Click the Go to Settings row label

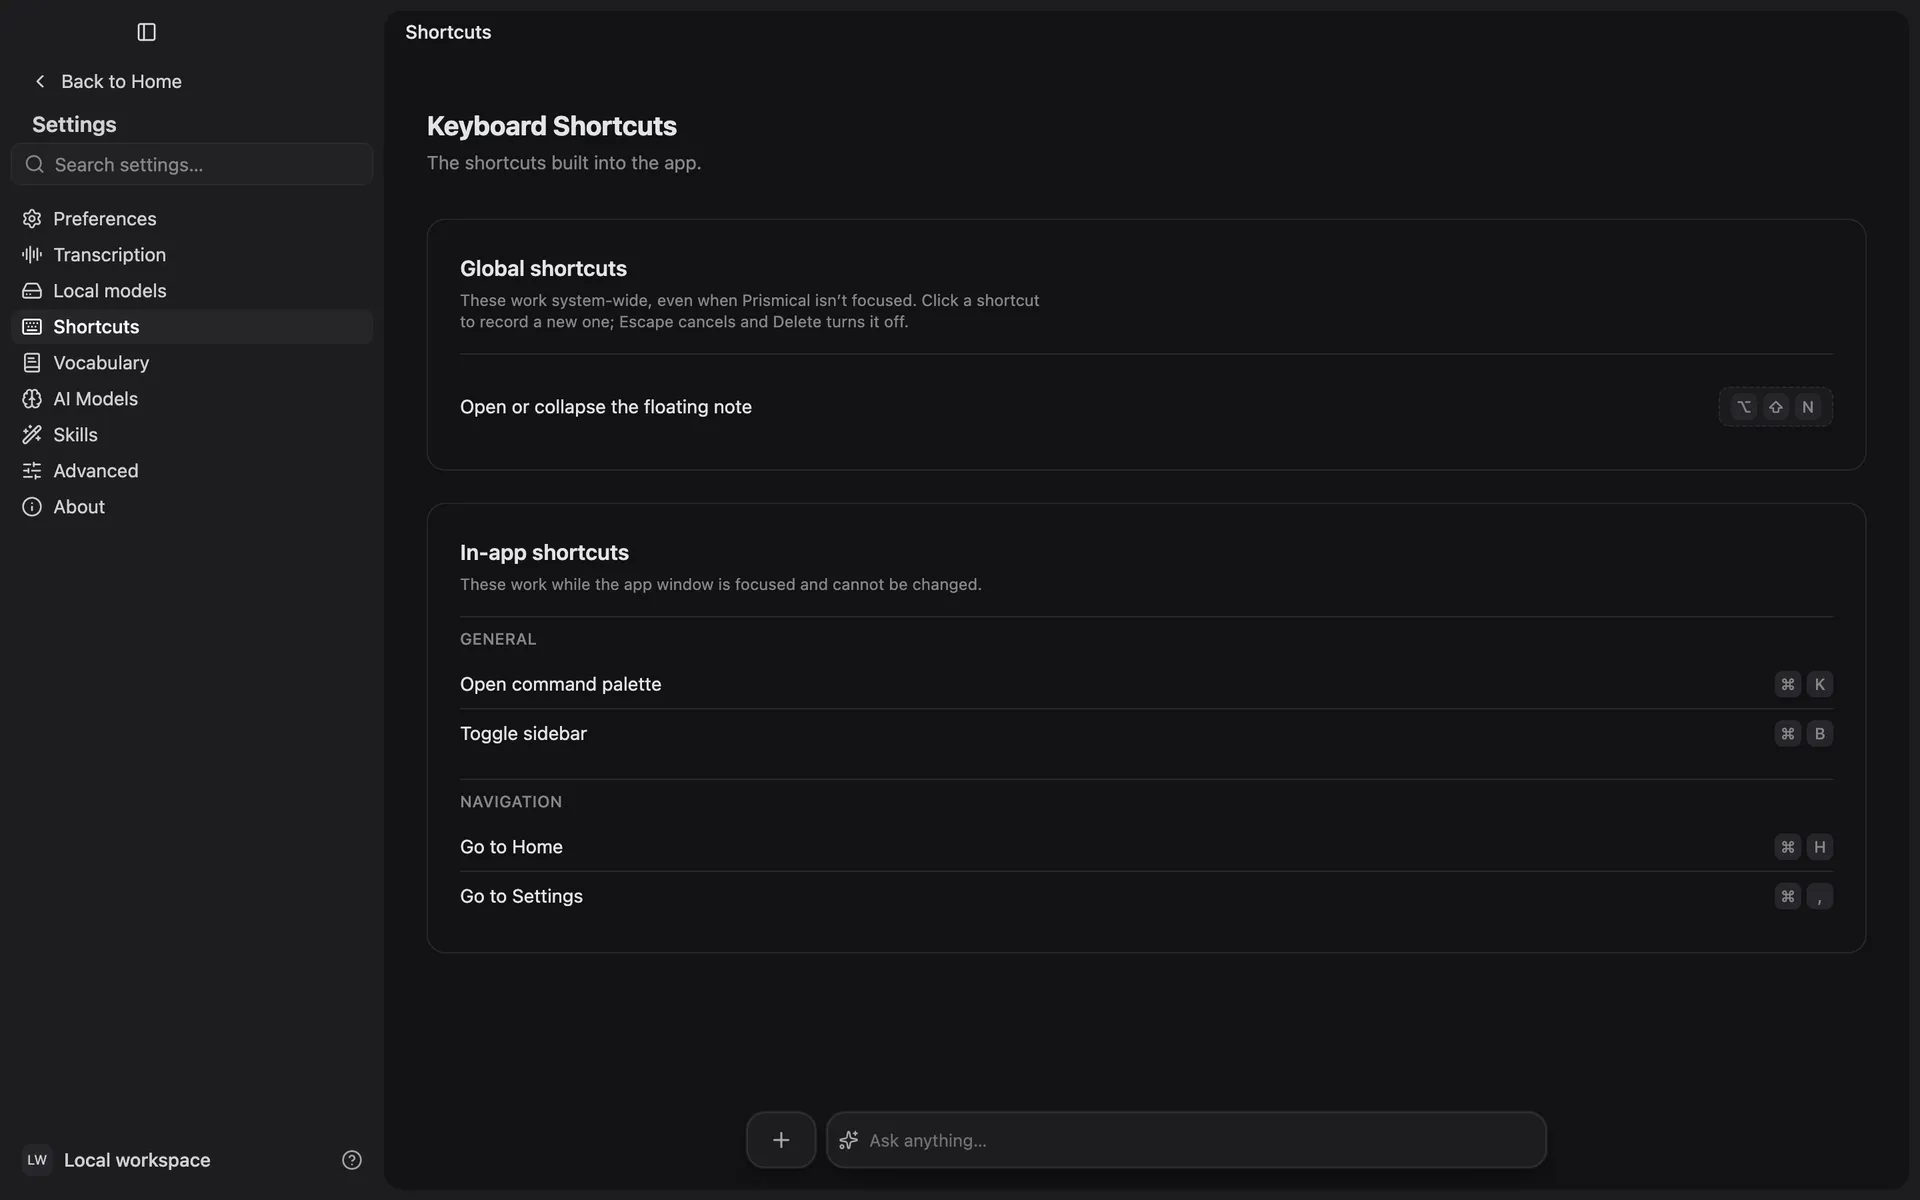[x=521, y=896]
